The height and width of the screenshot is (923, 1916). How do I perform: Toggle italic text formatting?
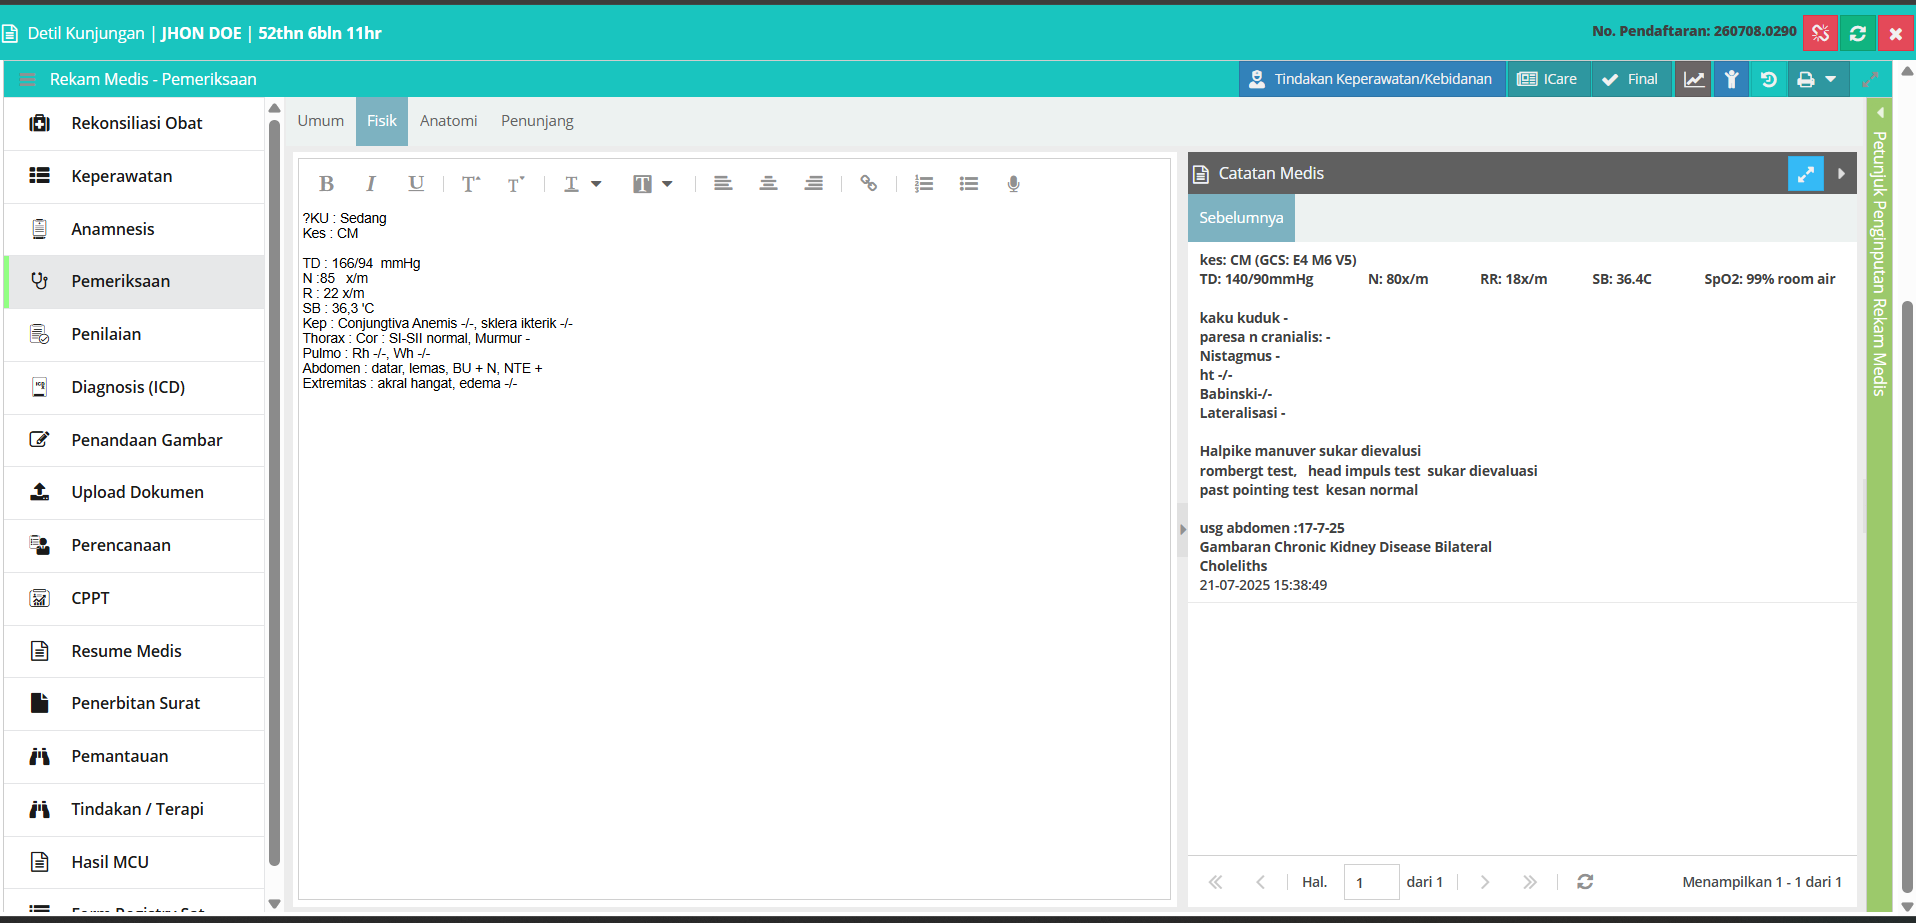(x=371, y=184)
